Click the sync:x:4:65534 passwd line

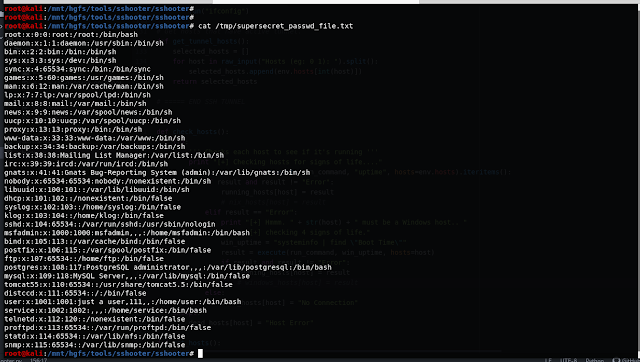pos(77,69)
